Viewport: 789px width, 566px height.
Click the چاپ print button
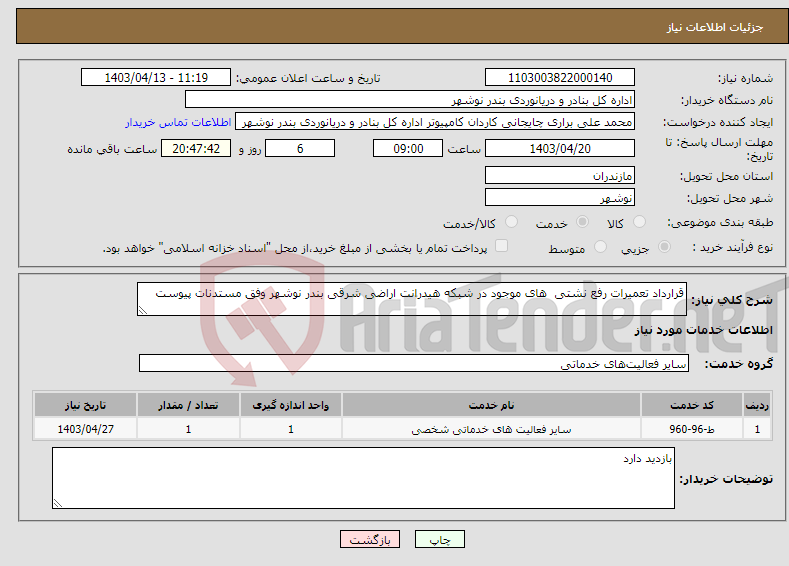pos(440,539)
